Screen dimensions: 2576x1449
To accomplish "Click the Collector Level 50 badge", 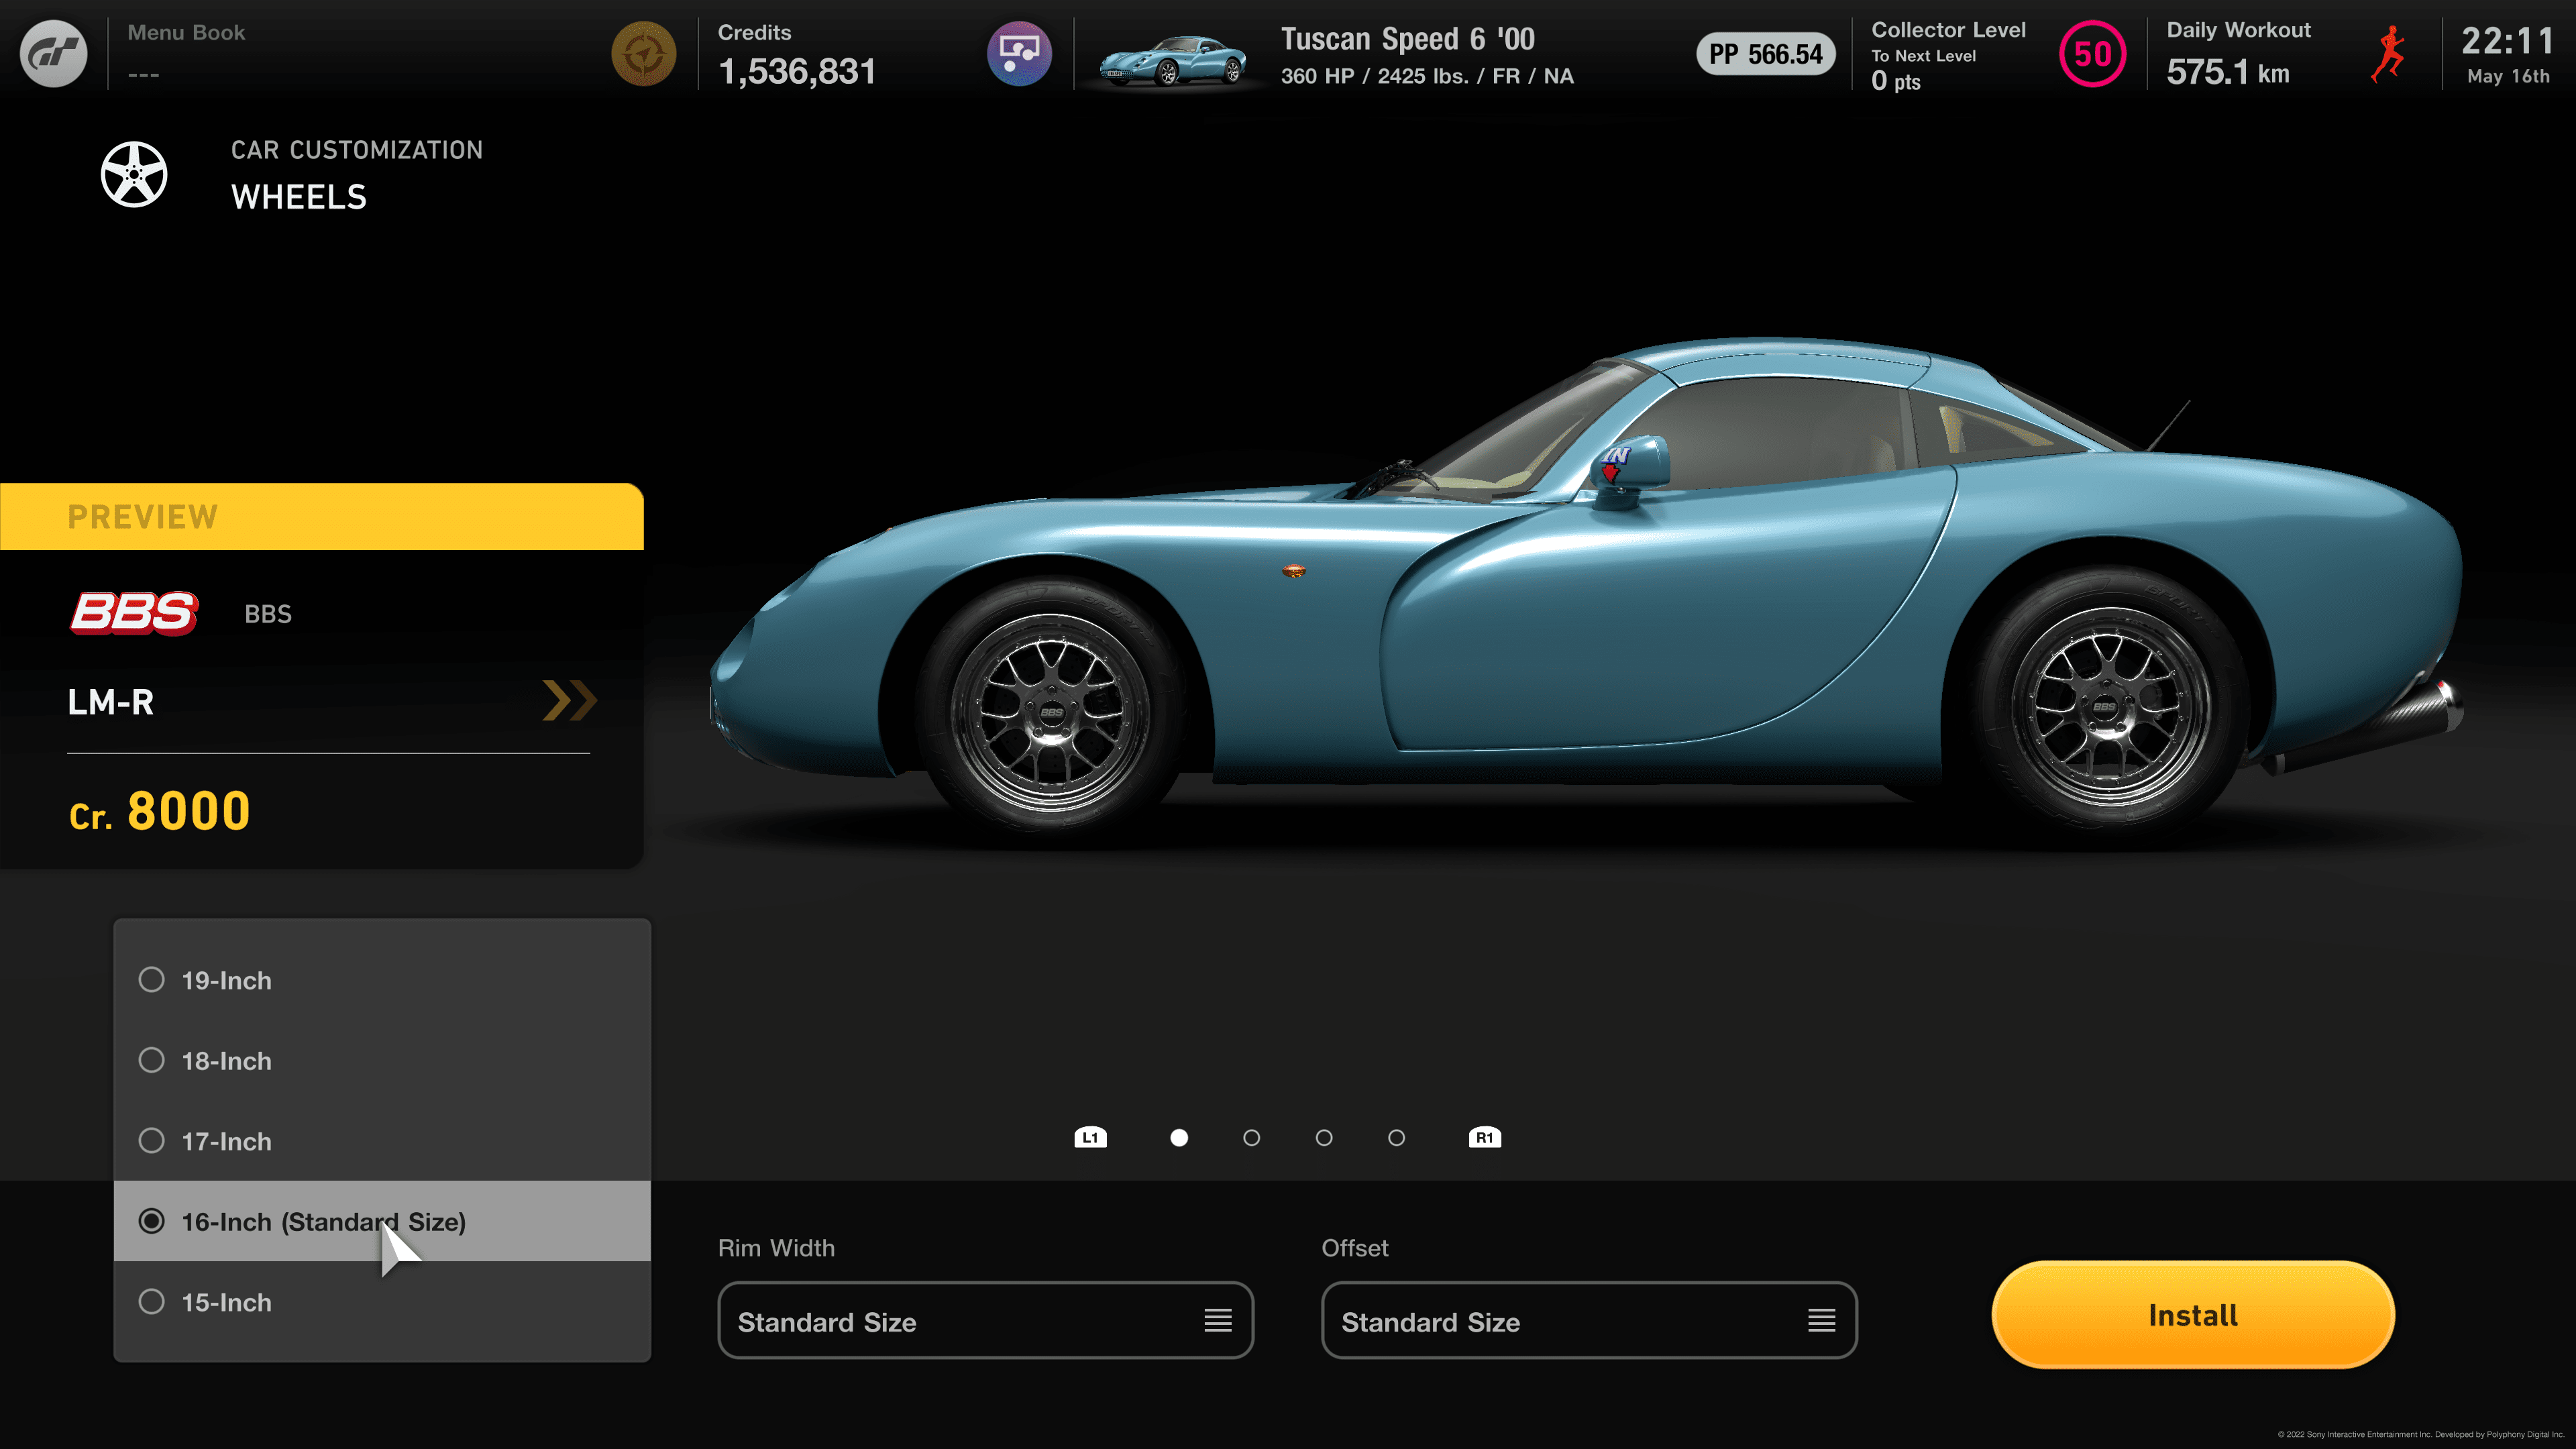I will pos(2092,54).
